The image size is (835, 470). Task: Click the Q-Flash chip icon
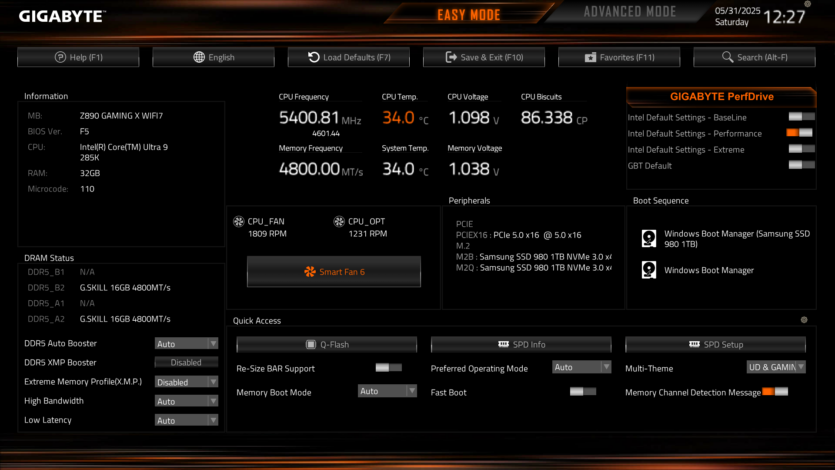[x=311, y=344]
